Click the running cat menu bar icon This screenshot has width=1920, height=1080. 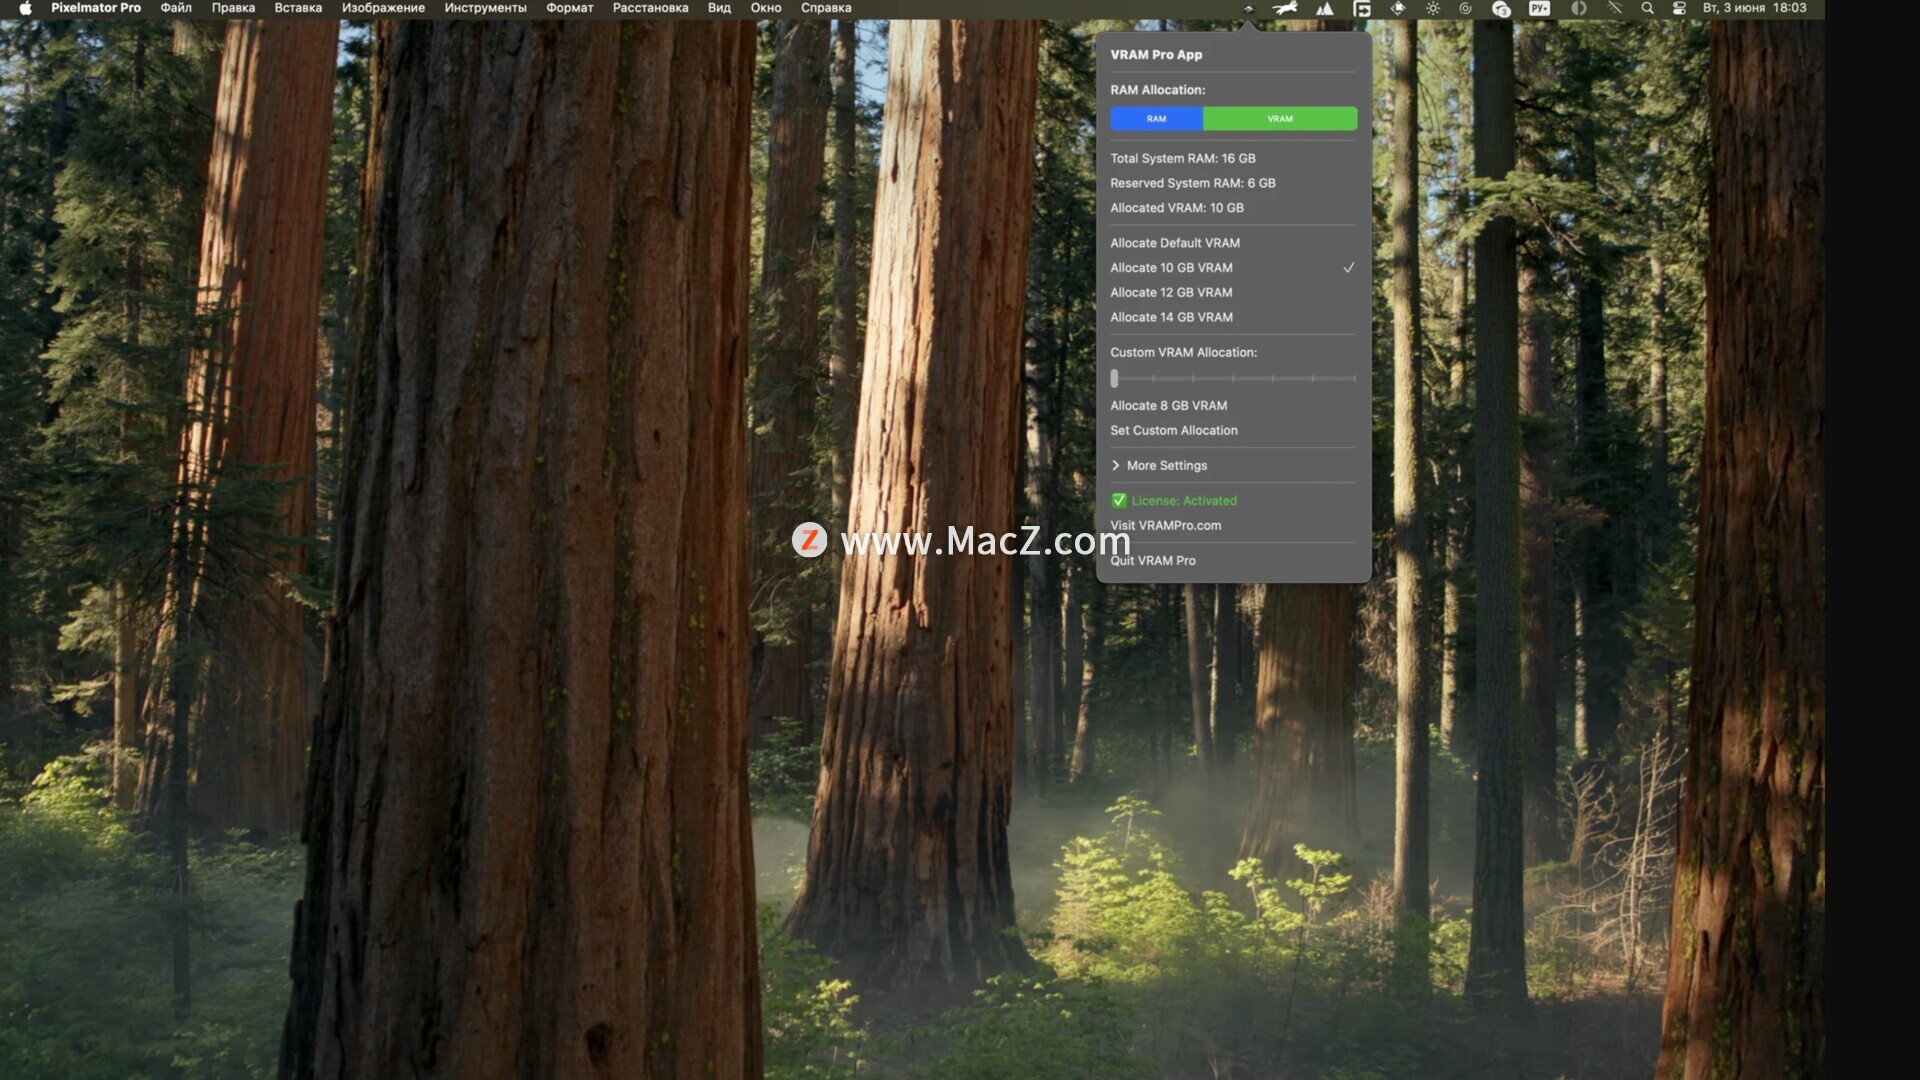click(x=1285, y=8)
